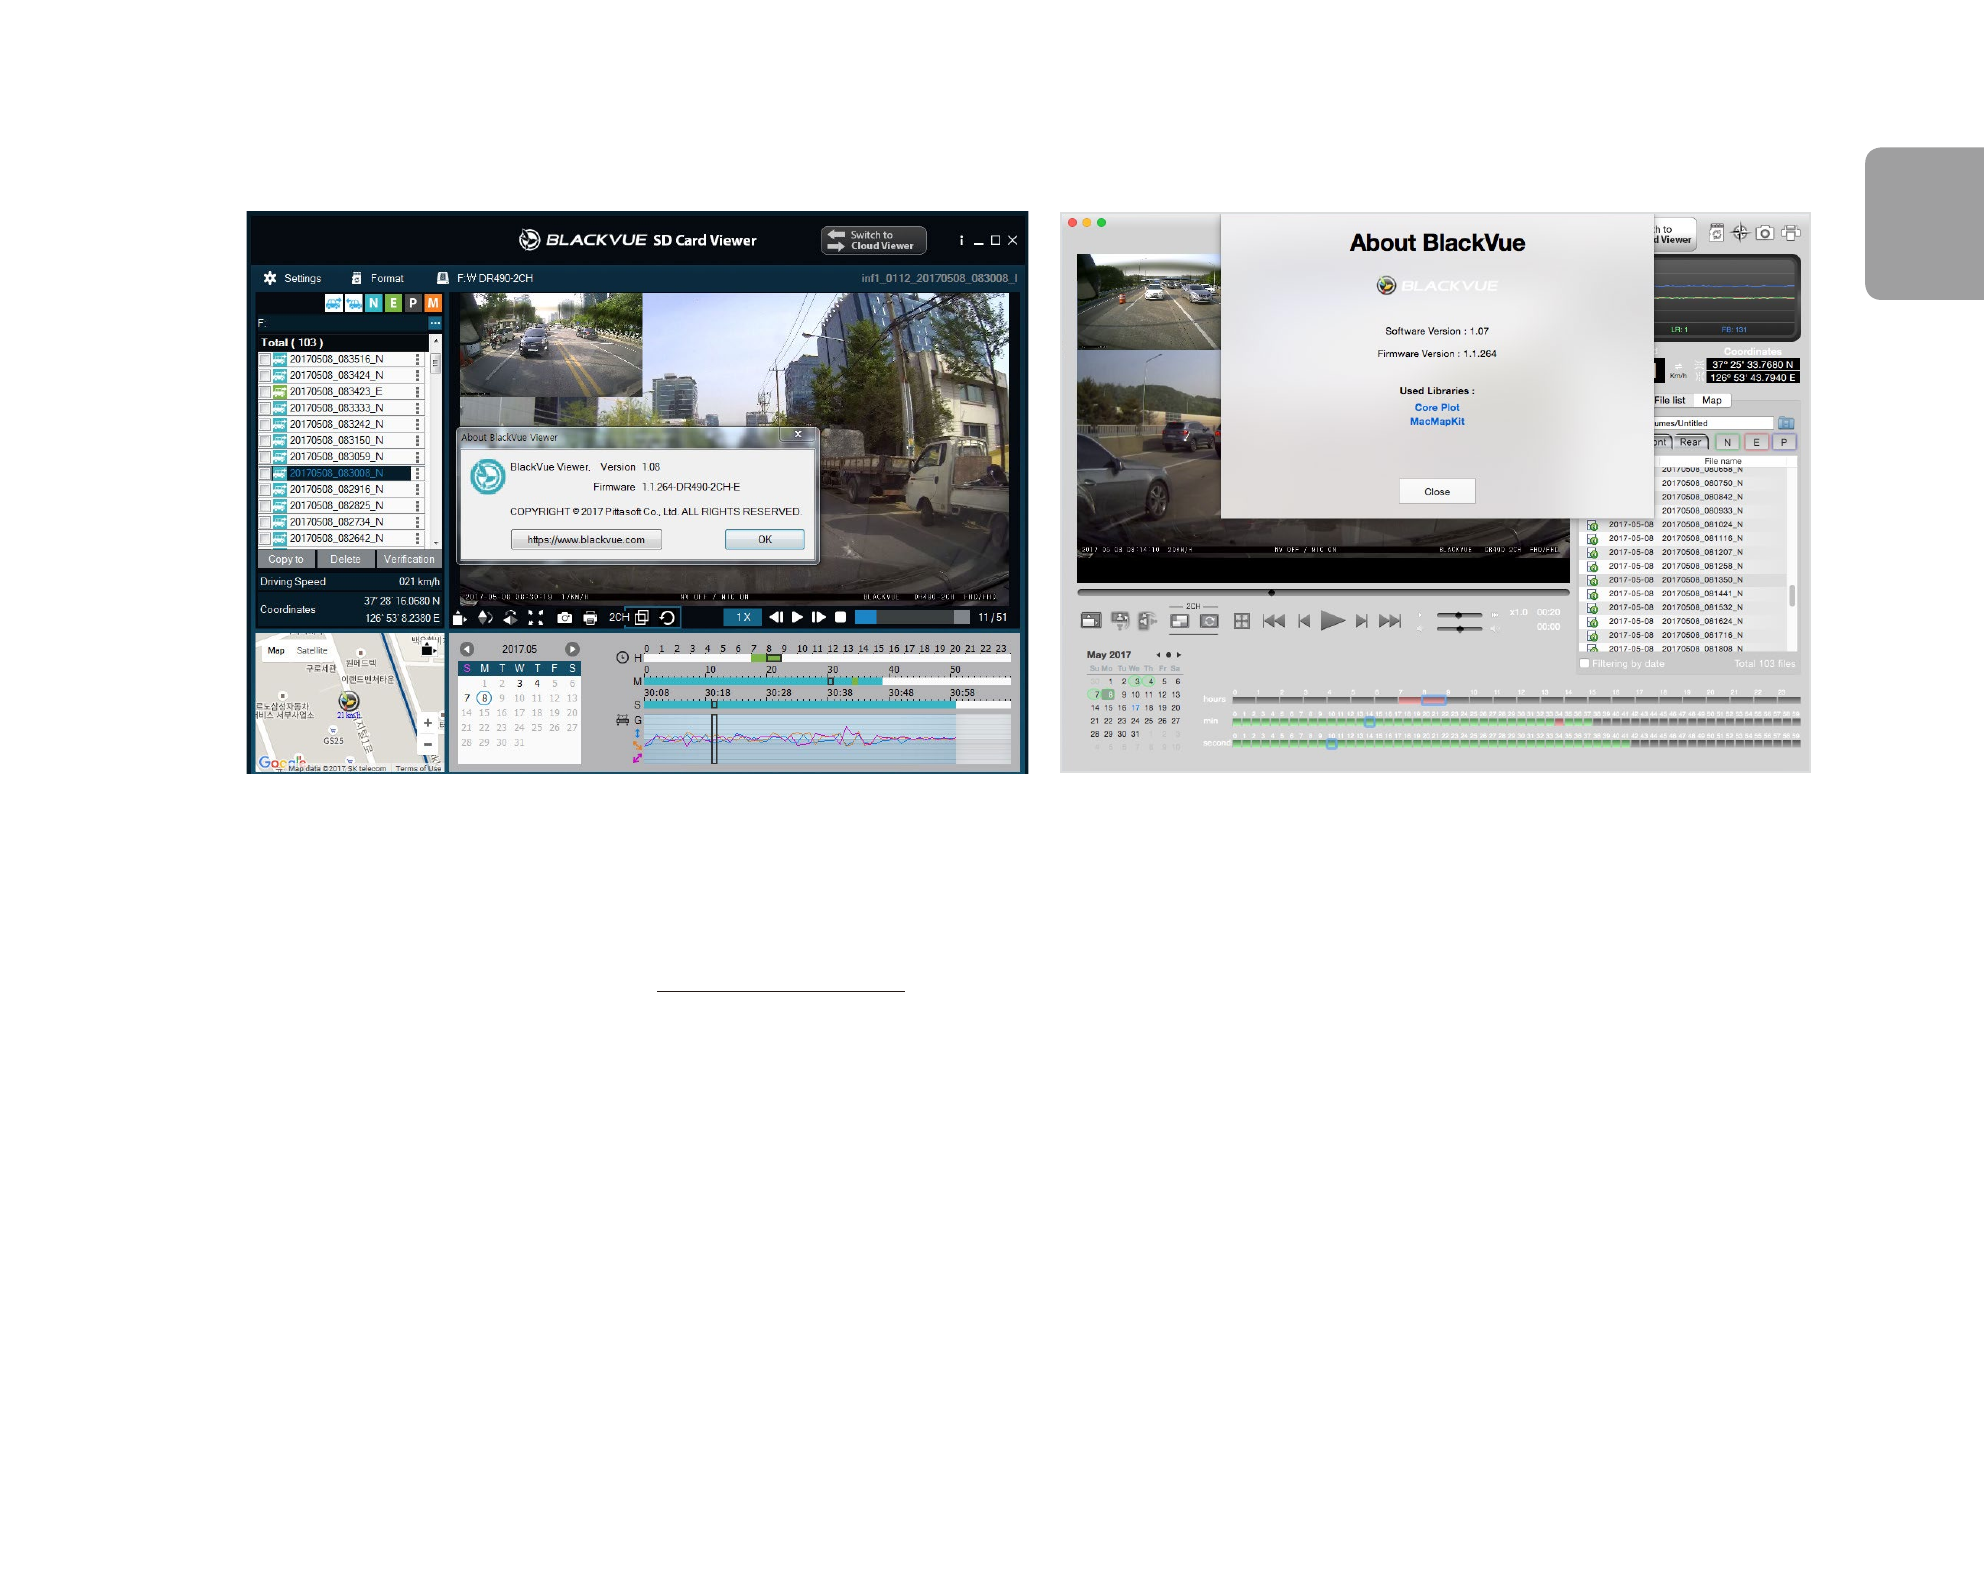Open the F.W DR490-2CH firmware item
1984x1587 pixels.
coord(485,278)
